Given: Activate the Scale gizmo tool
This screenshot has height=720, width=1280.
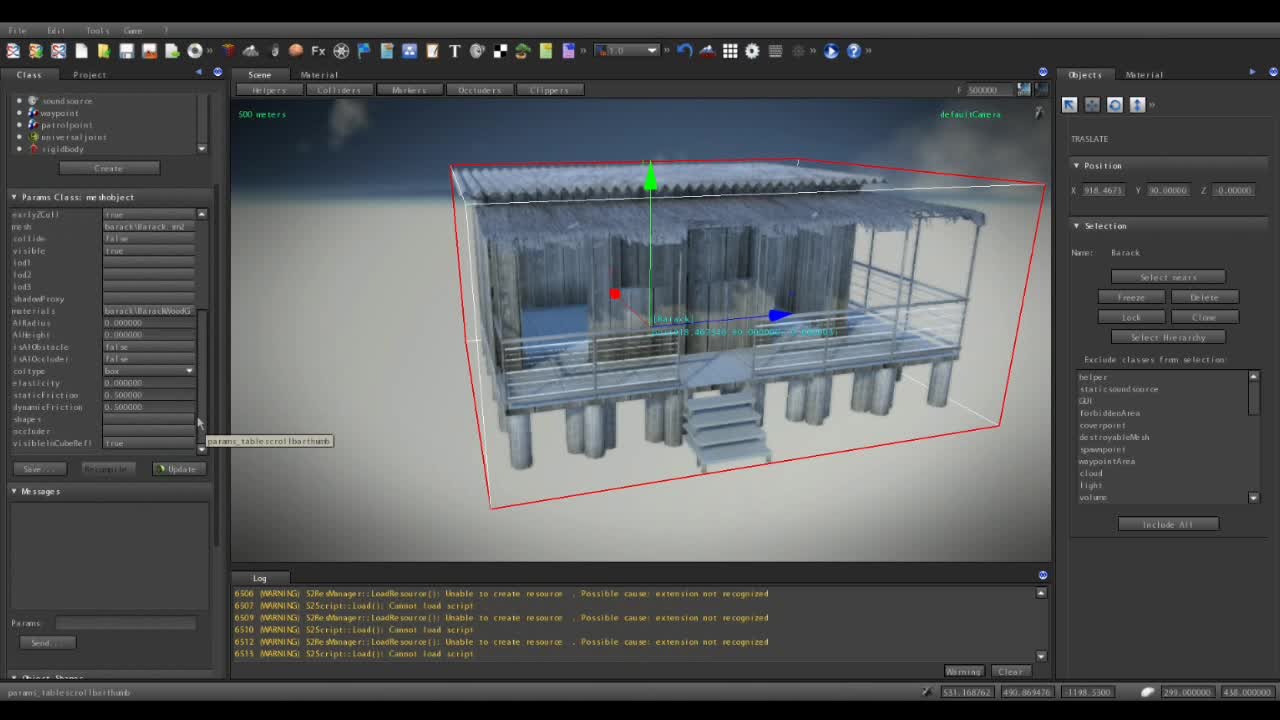Looking at the screenshot, I should tap(1137, 104).
